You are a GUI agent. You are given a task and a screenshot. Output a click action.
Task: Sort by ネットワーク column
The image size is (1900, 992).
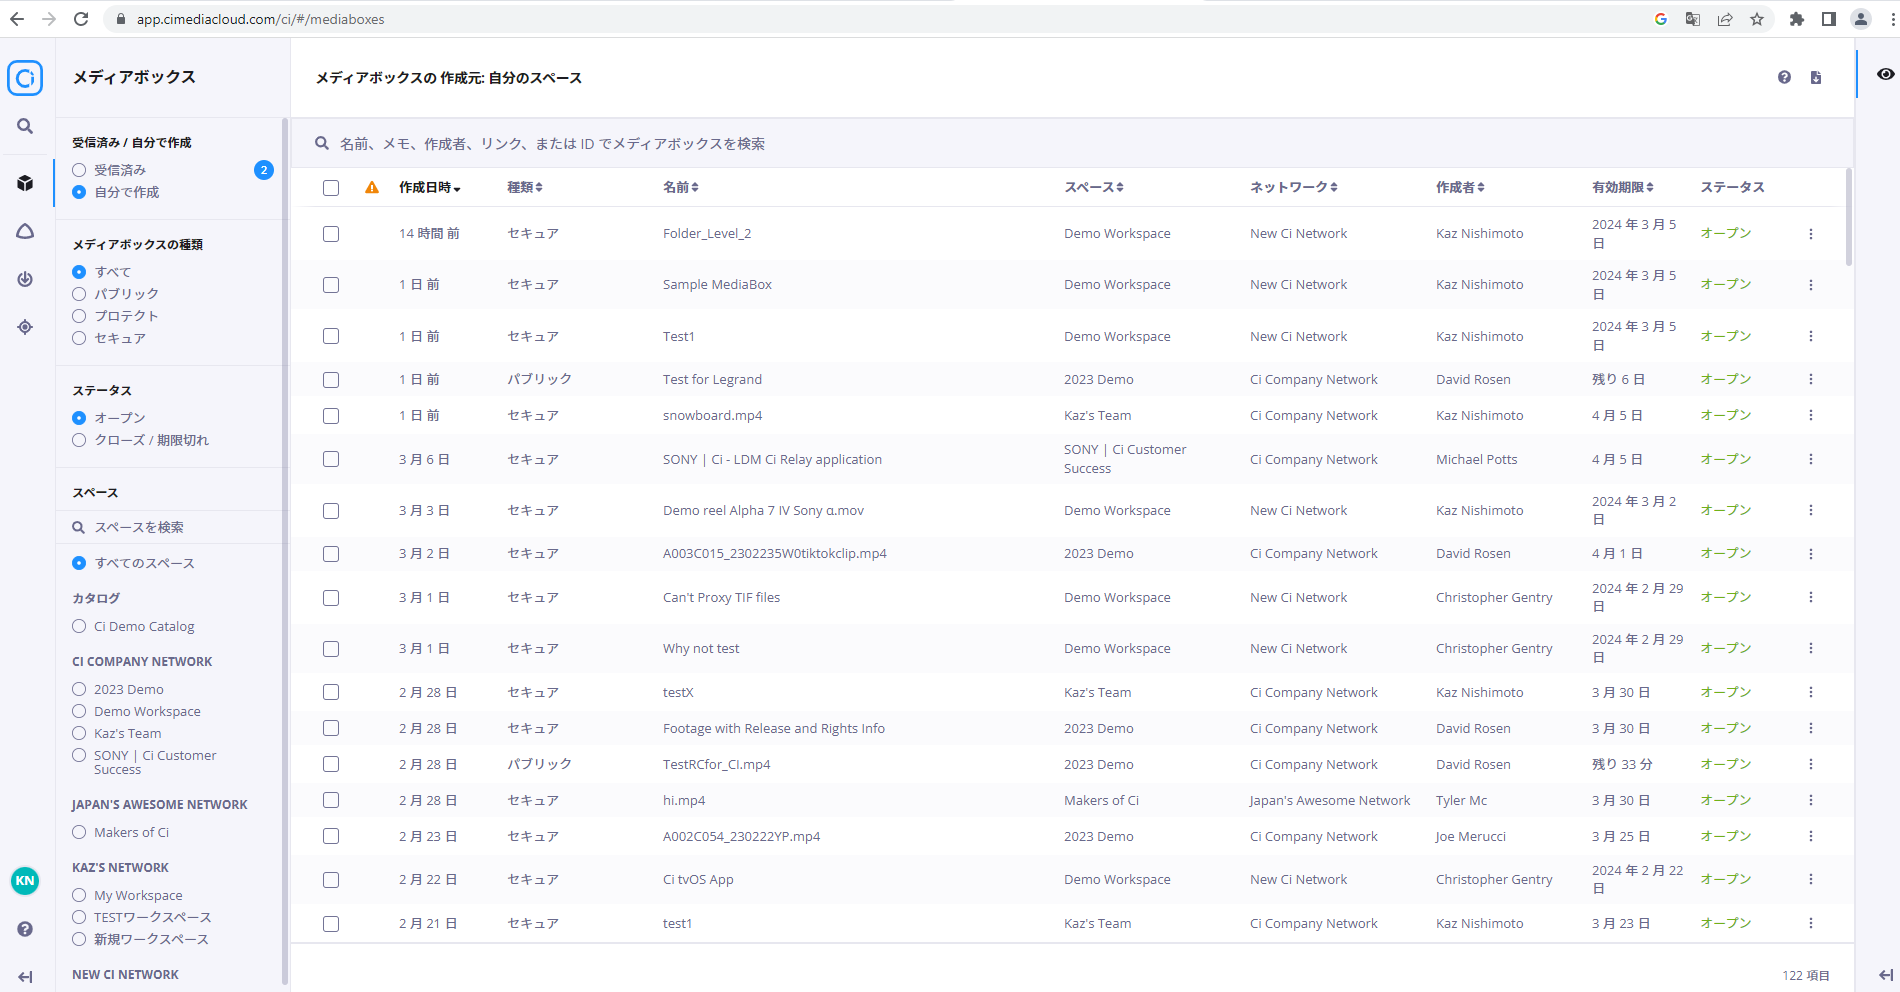click(x=1294, y=187)
